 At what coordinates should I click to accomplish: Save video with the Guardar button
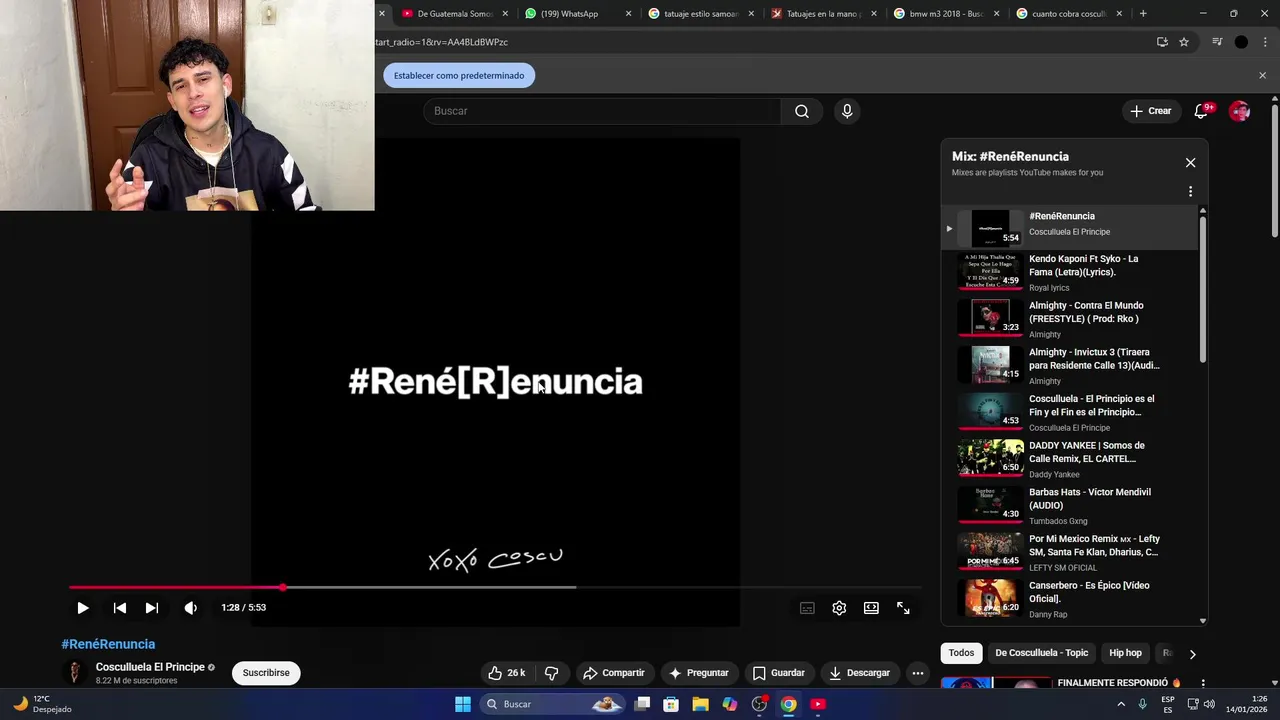click(779, 673)
